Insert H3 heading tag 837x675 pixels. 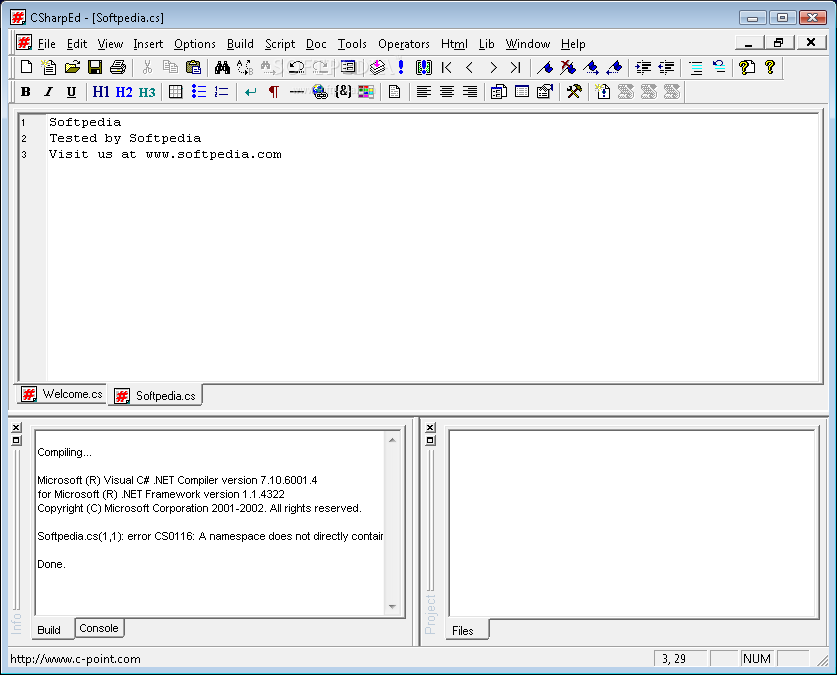[x=147, y=92]
